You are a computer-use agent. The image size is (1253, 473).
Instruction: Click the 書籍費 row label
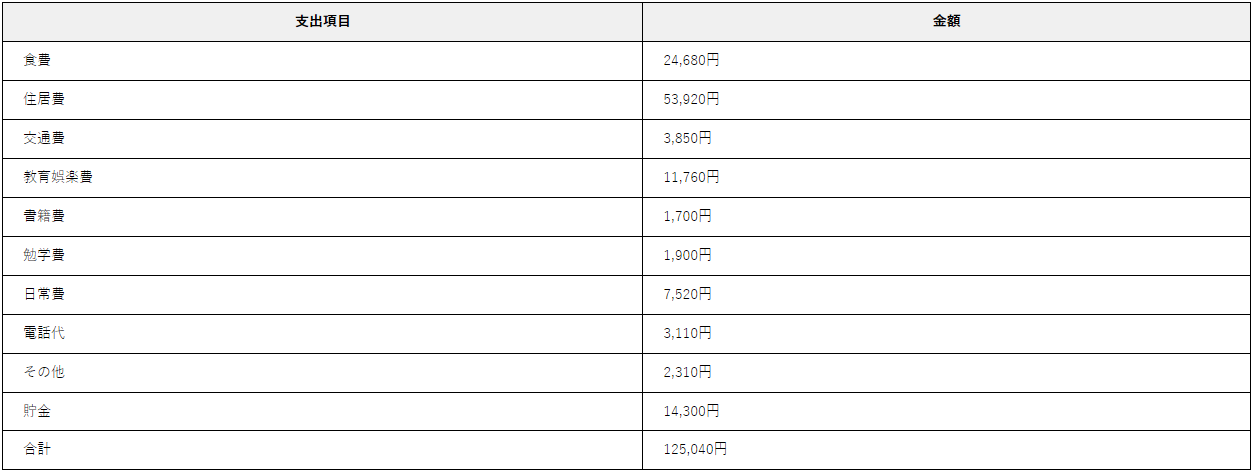click(x=45, y=216)
